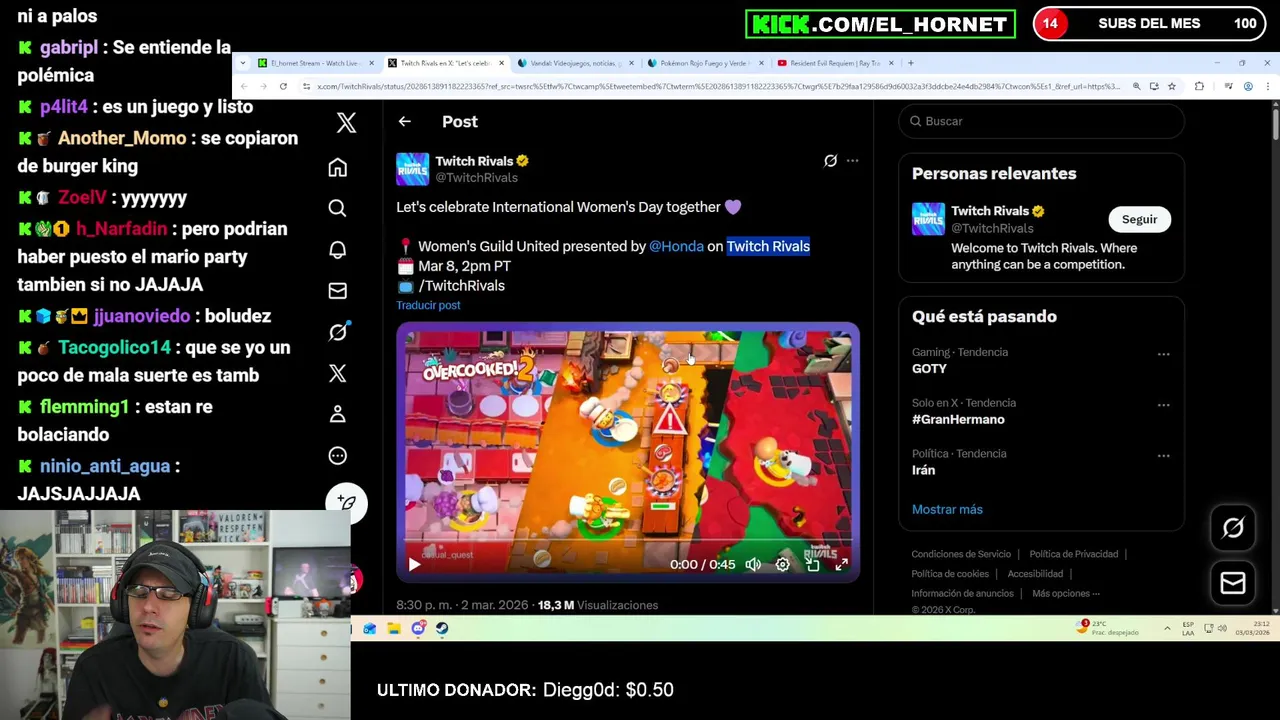This screenshot has height=720, width=1280.
Task: Show hidden tray icons chevron
Action: [x=1167, y=629]
